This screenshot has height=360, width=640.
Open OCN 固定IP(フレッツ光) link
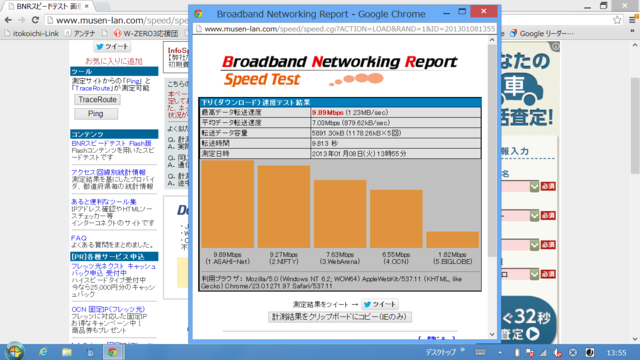(x=108, y=309)
